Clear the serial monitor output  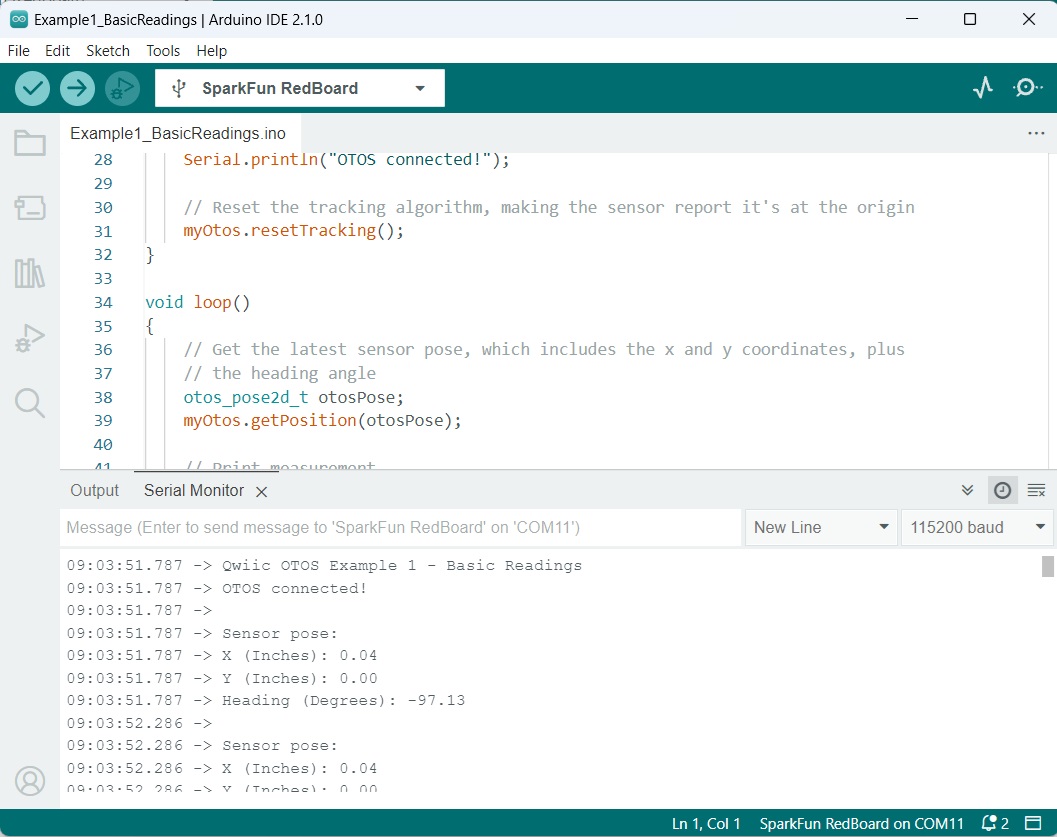(1036, 490)
